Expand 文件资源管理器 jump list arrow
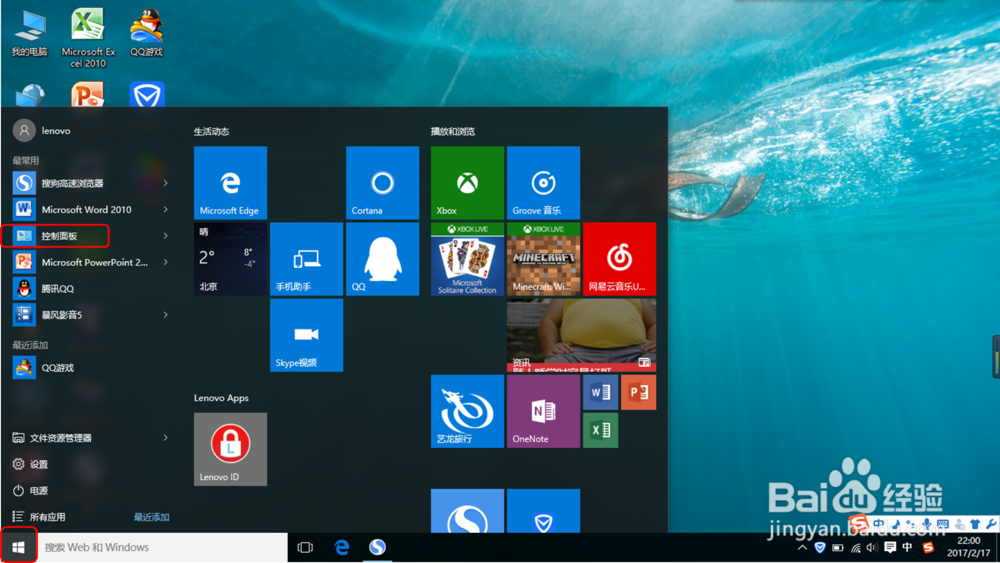Screen dimensions: 1000x563 pyautogui.click(x=166, y=437)
